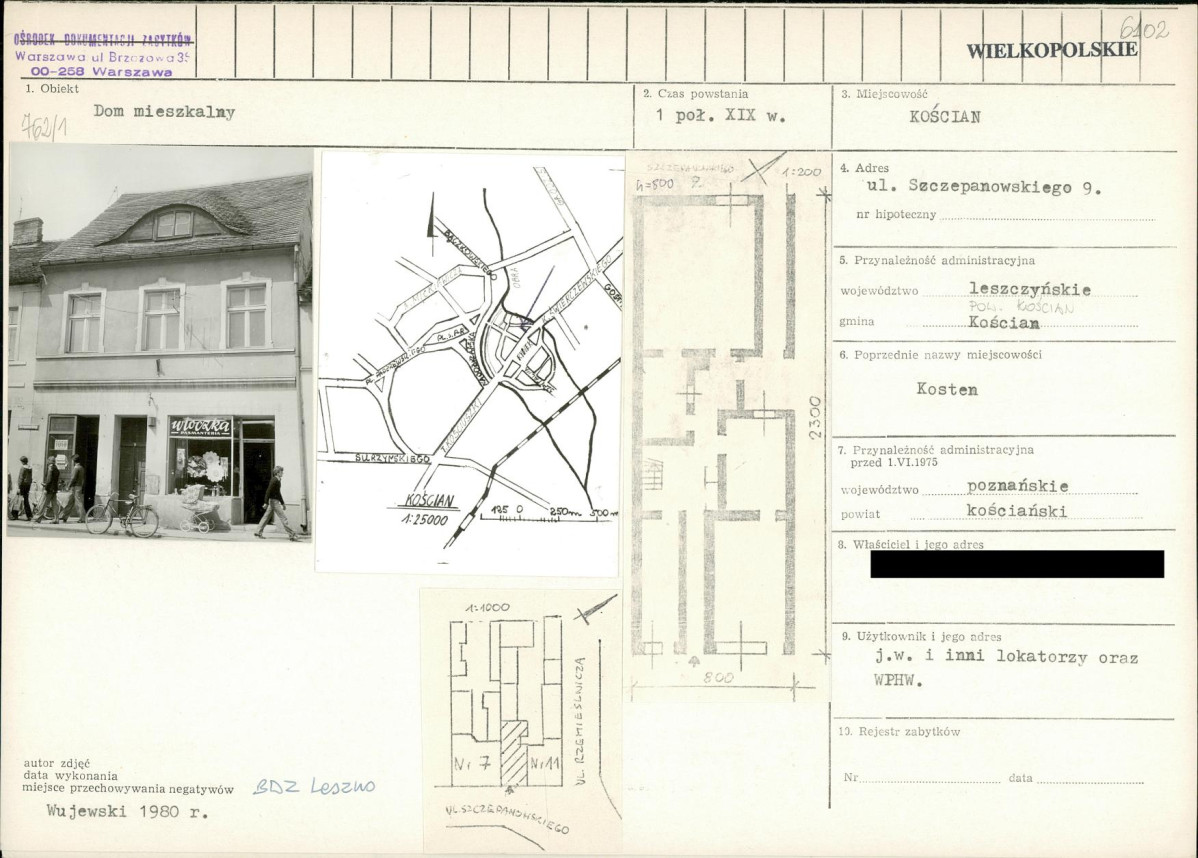Click the former name 'Kosten'
The width and height of the screenshot is (1198, 858).
pyautogui.click(x=947, y=389)
